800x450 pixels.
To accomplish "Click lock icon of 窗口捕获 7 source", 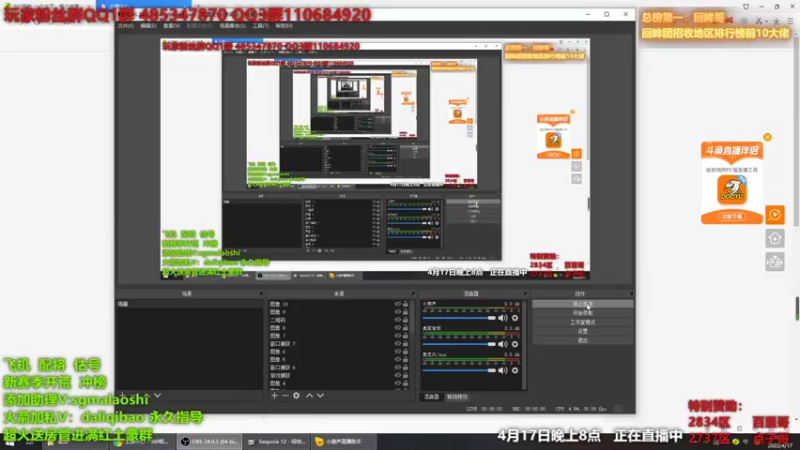I will point(406,343).
